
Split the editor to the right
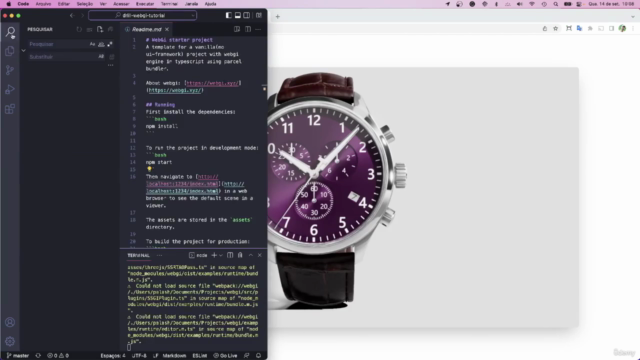point(248,29)
